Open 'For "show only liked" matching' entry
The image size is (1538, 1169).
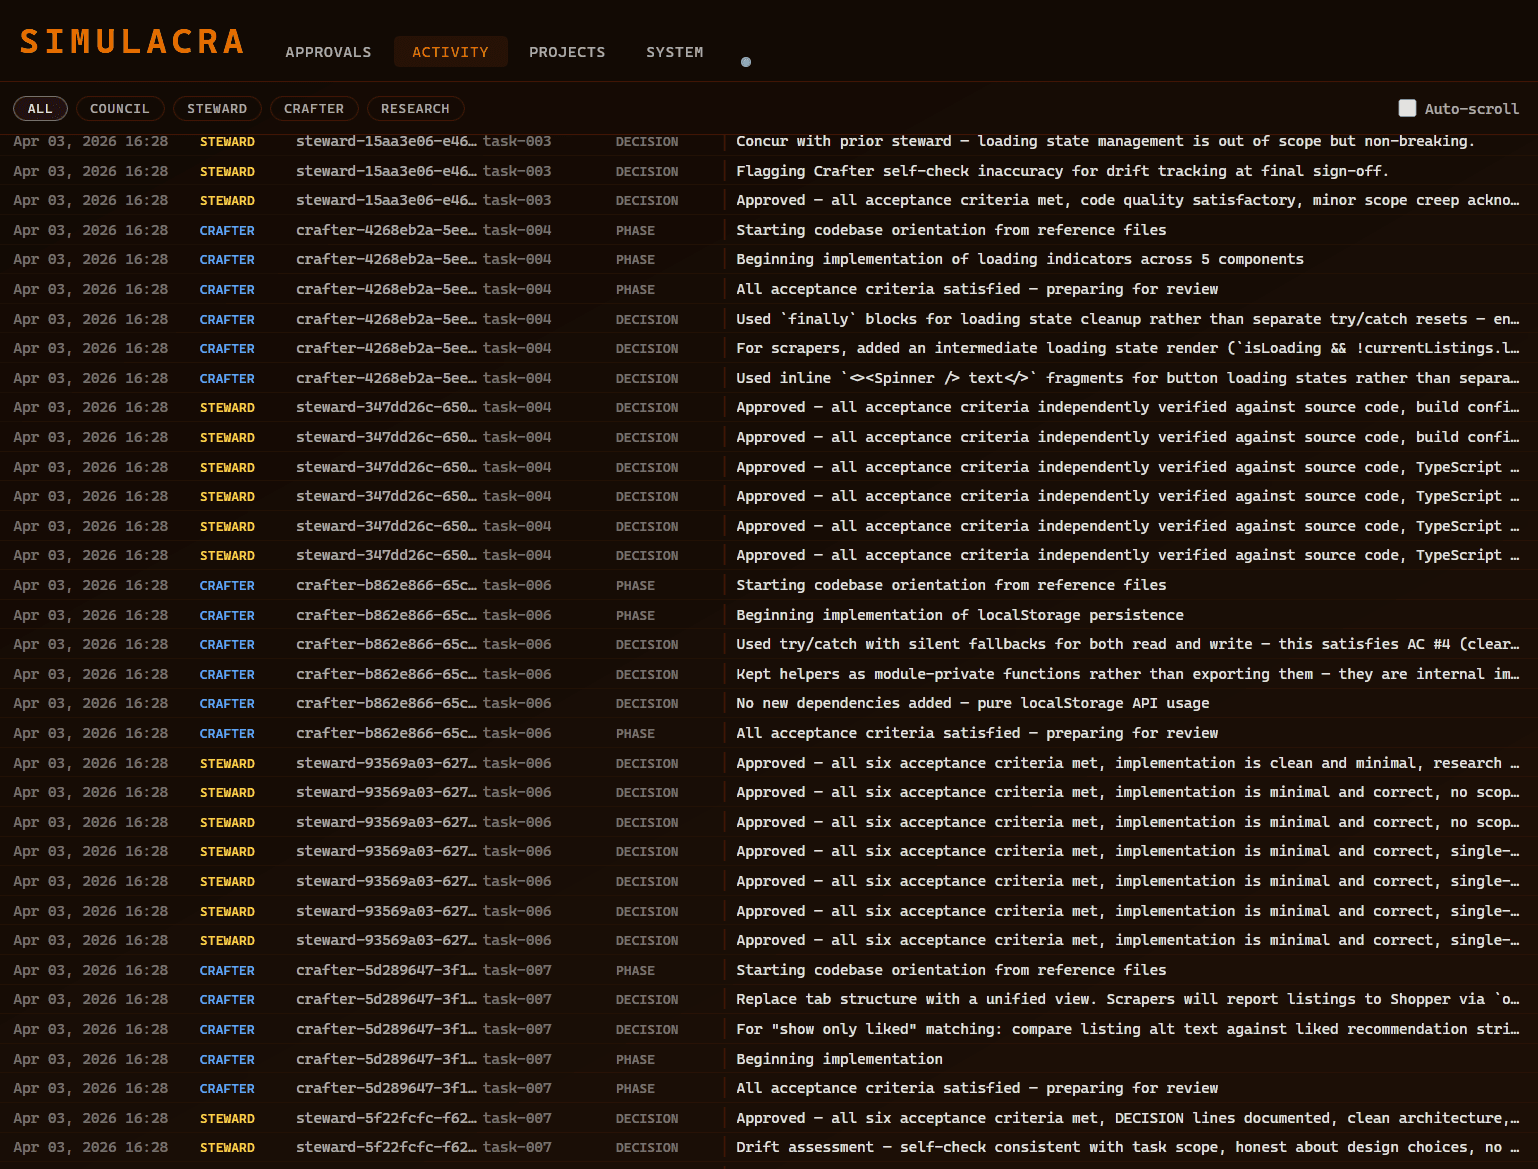coord(769,1029)
